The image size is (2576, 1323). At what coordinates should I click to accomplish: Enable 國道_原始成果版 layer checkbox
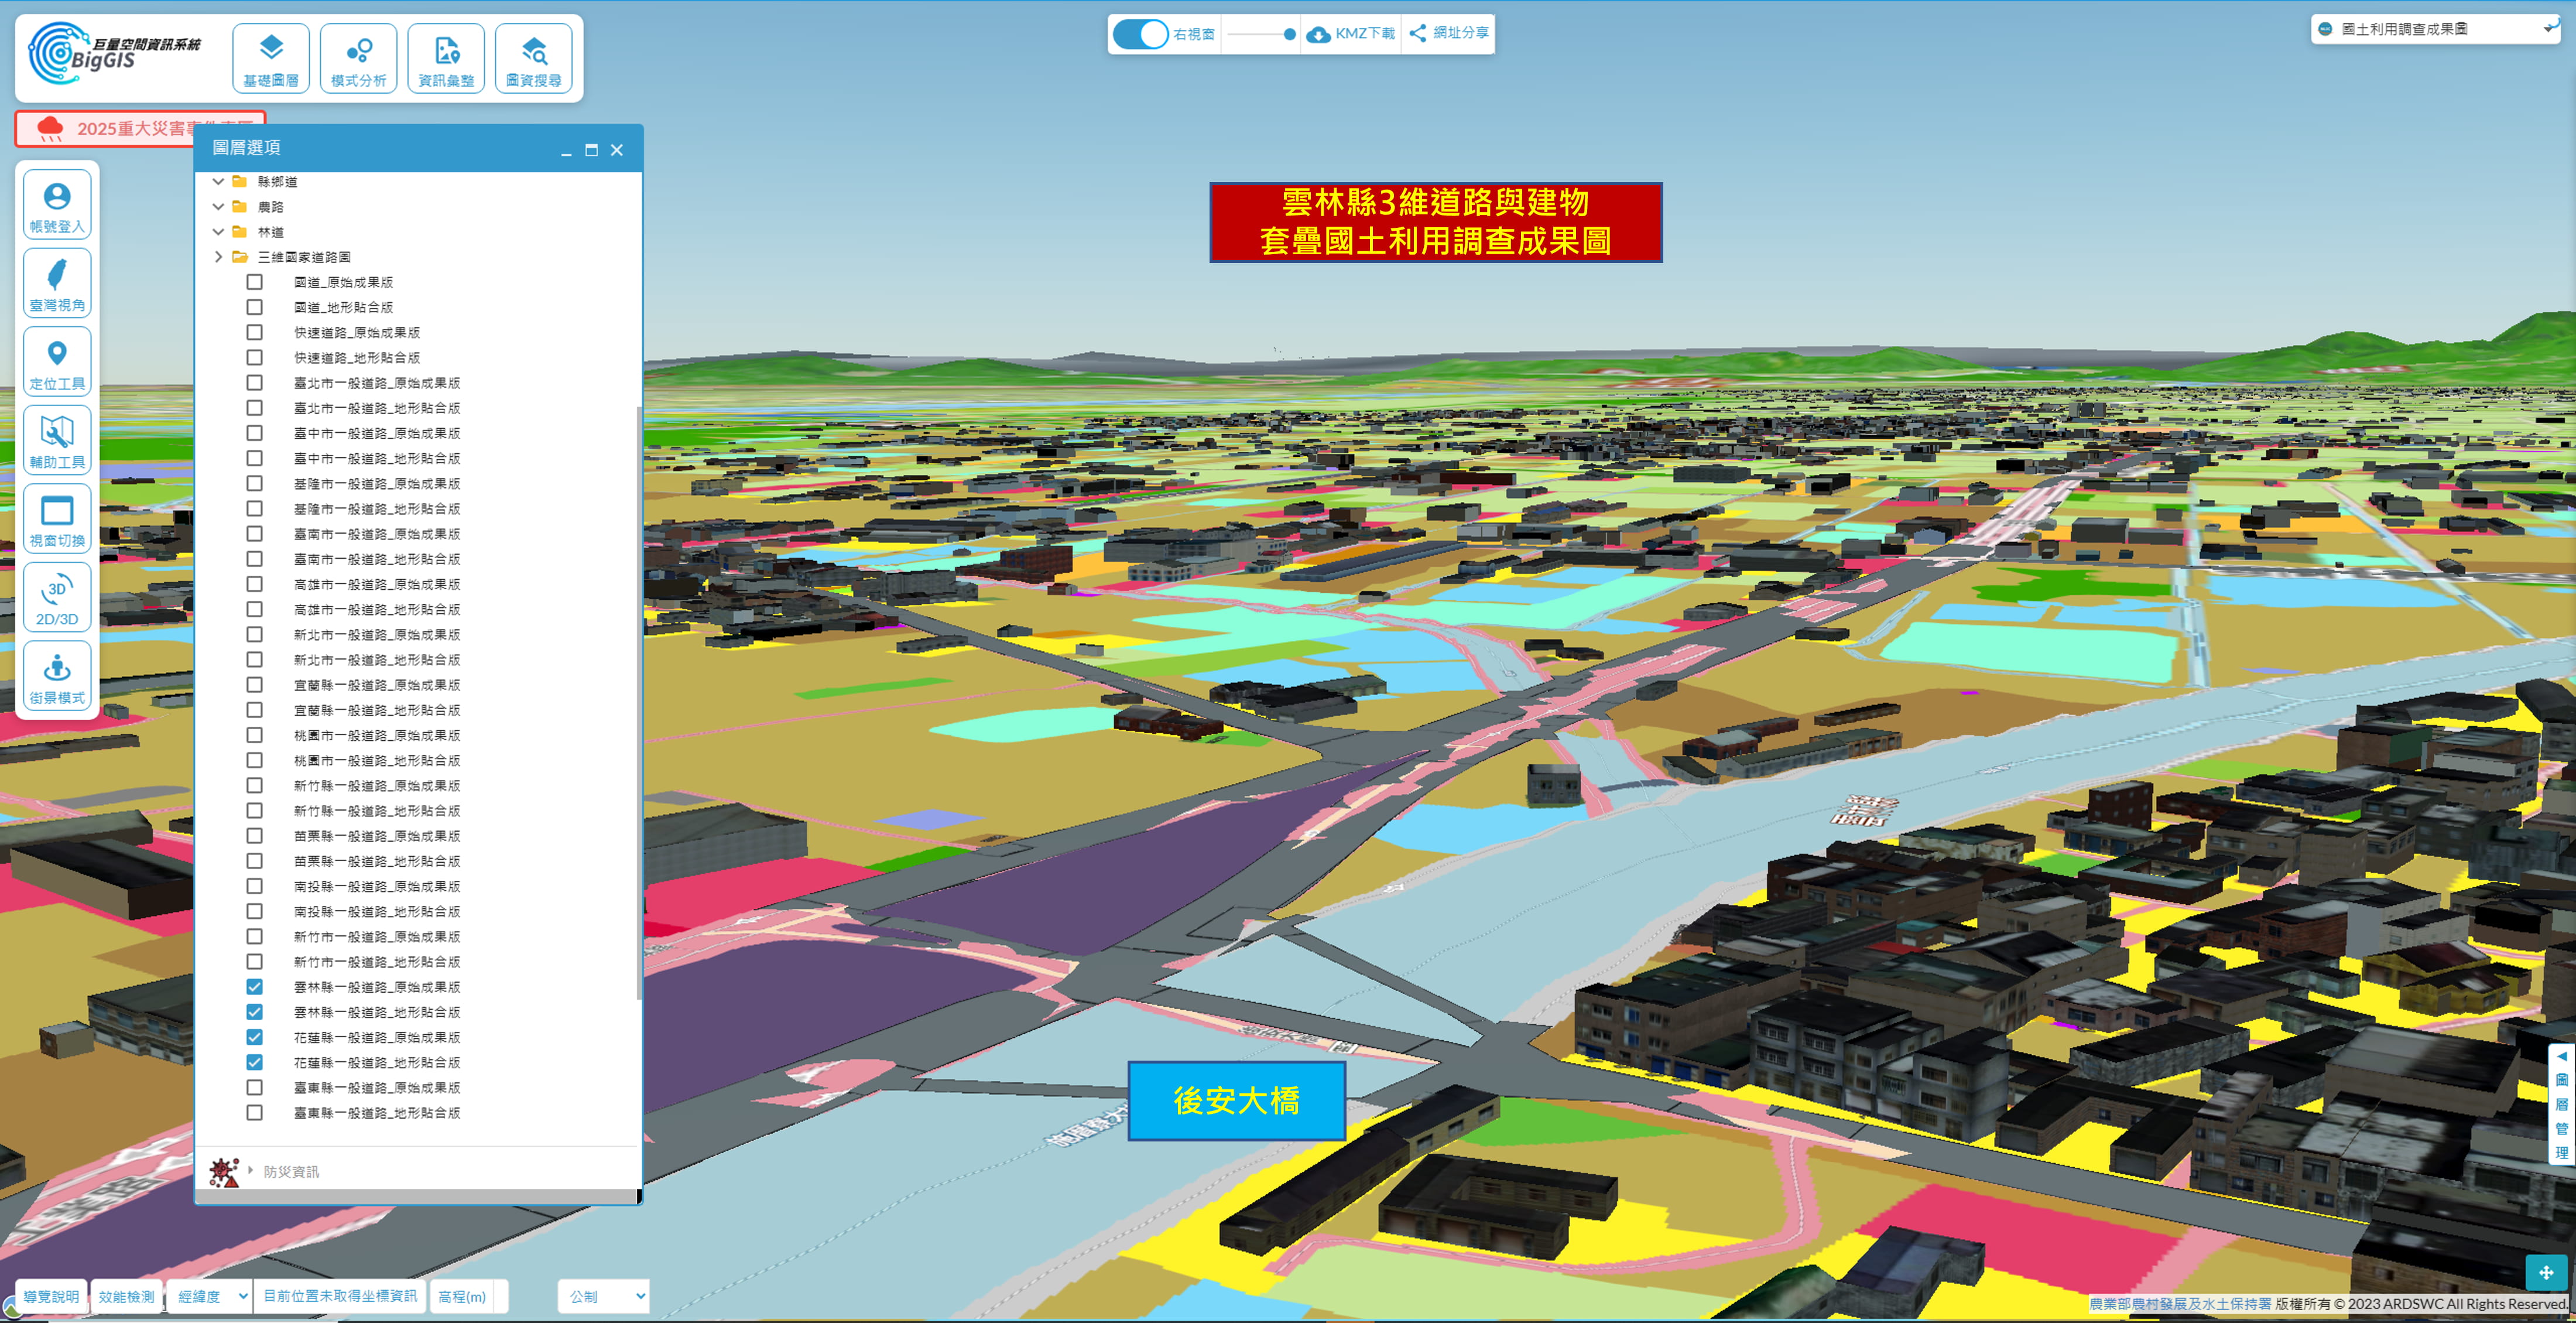point(255,282)
